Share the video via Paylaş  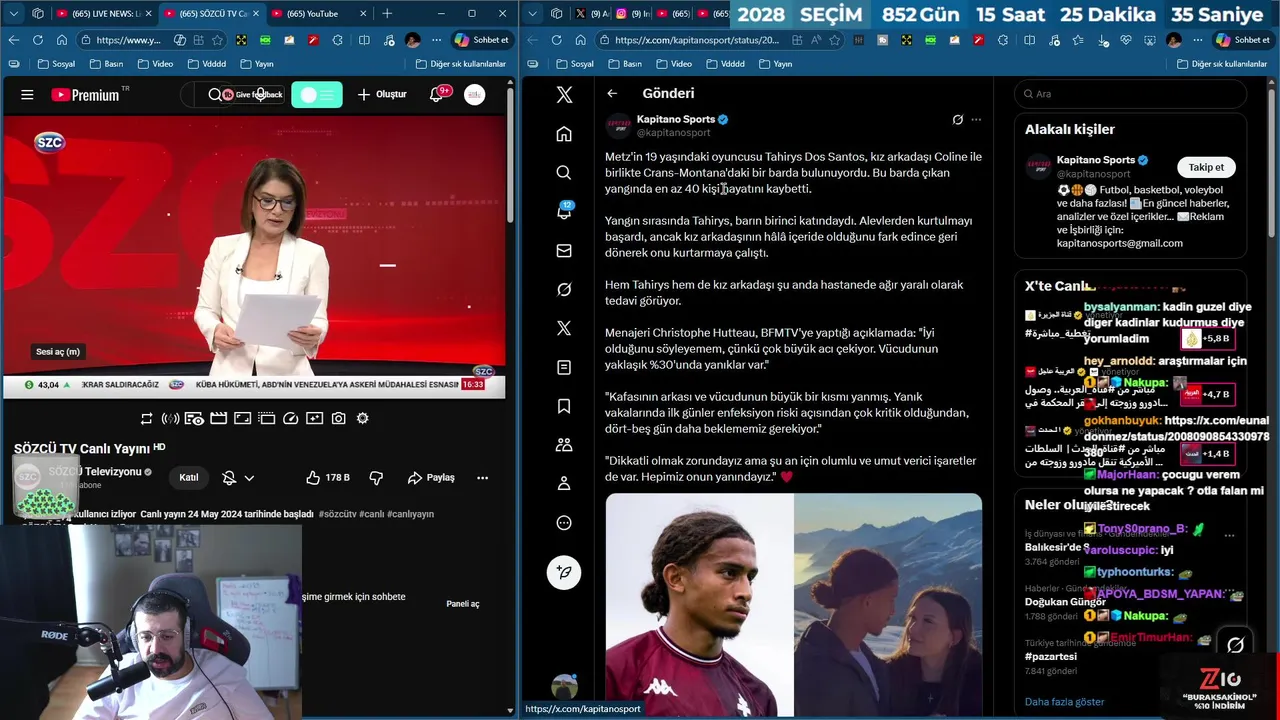431,478
